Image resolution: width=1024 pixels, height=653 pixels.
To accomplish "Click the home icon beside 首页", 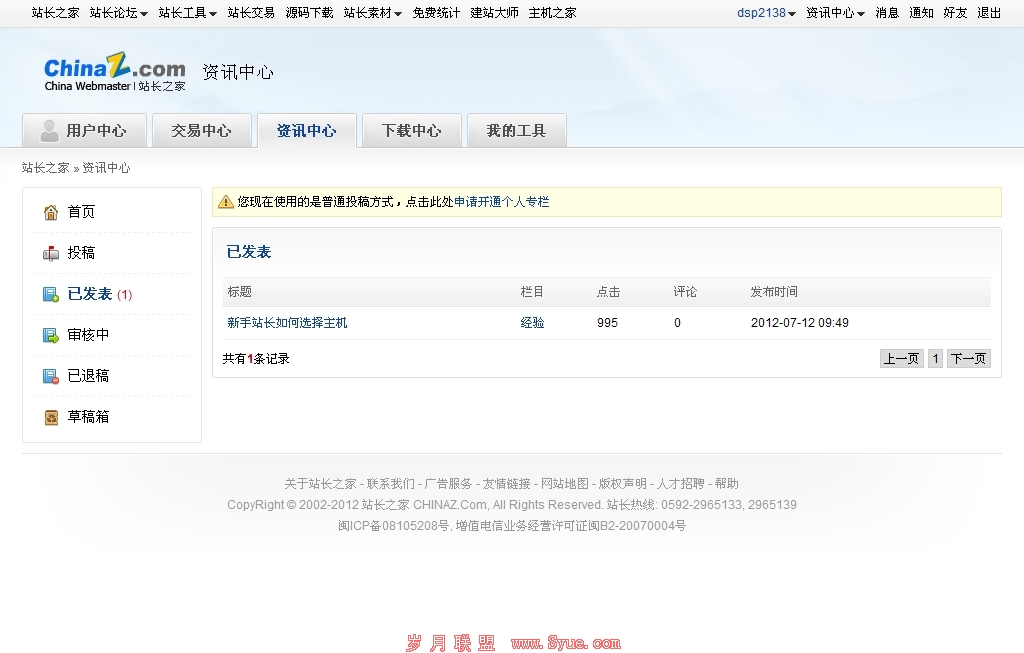I will pyautogui.click(x=51, y=212).
